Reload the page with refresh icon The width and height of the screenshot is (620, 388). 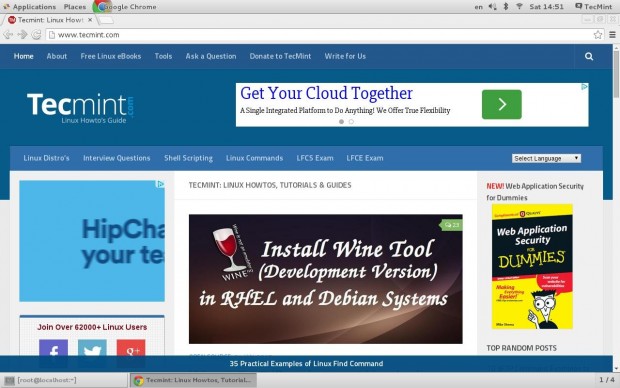(x=36, y=35)
